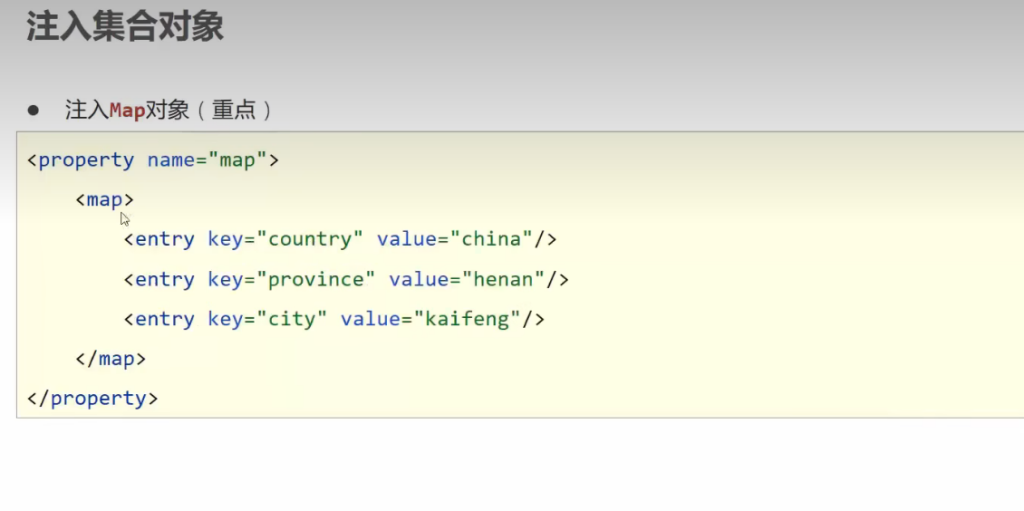Click the opening property tag name
Image resolution: width=1024 pixels, height=511 pixels.
pyautogui.click(x=85, y=160)
